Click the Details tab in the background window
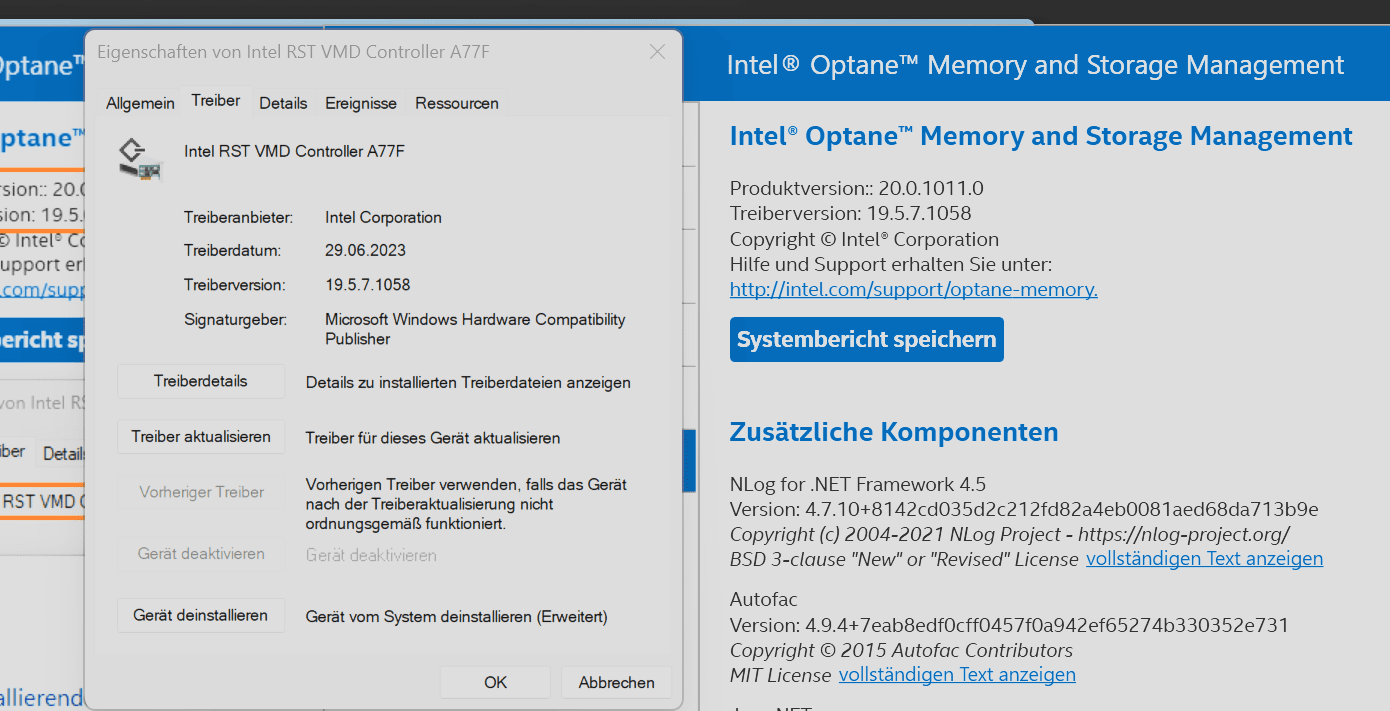The width and height of the screenshot is (1390, 711). coord(63,454)
